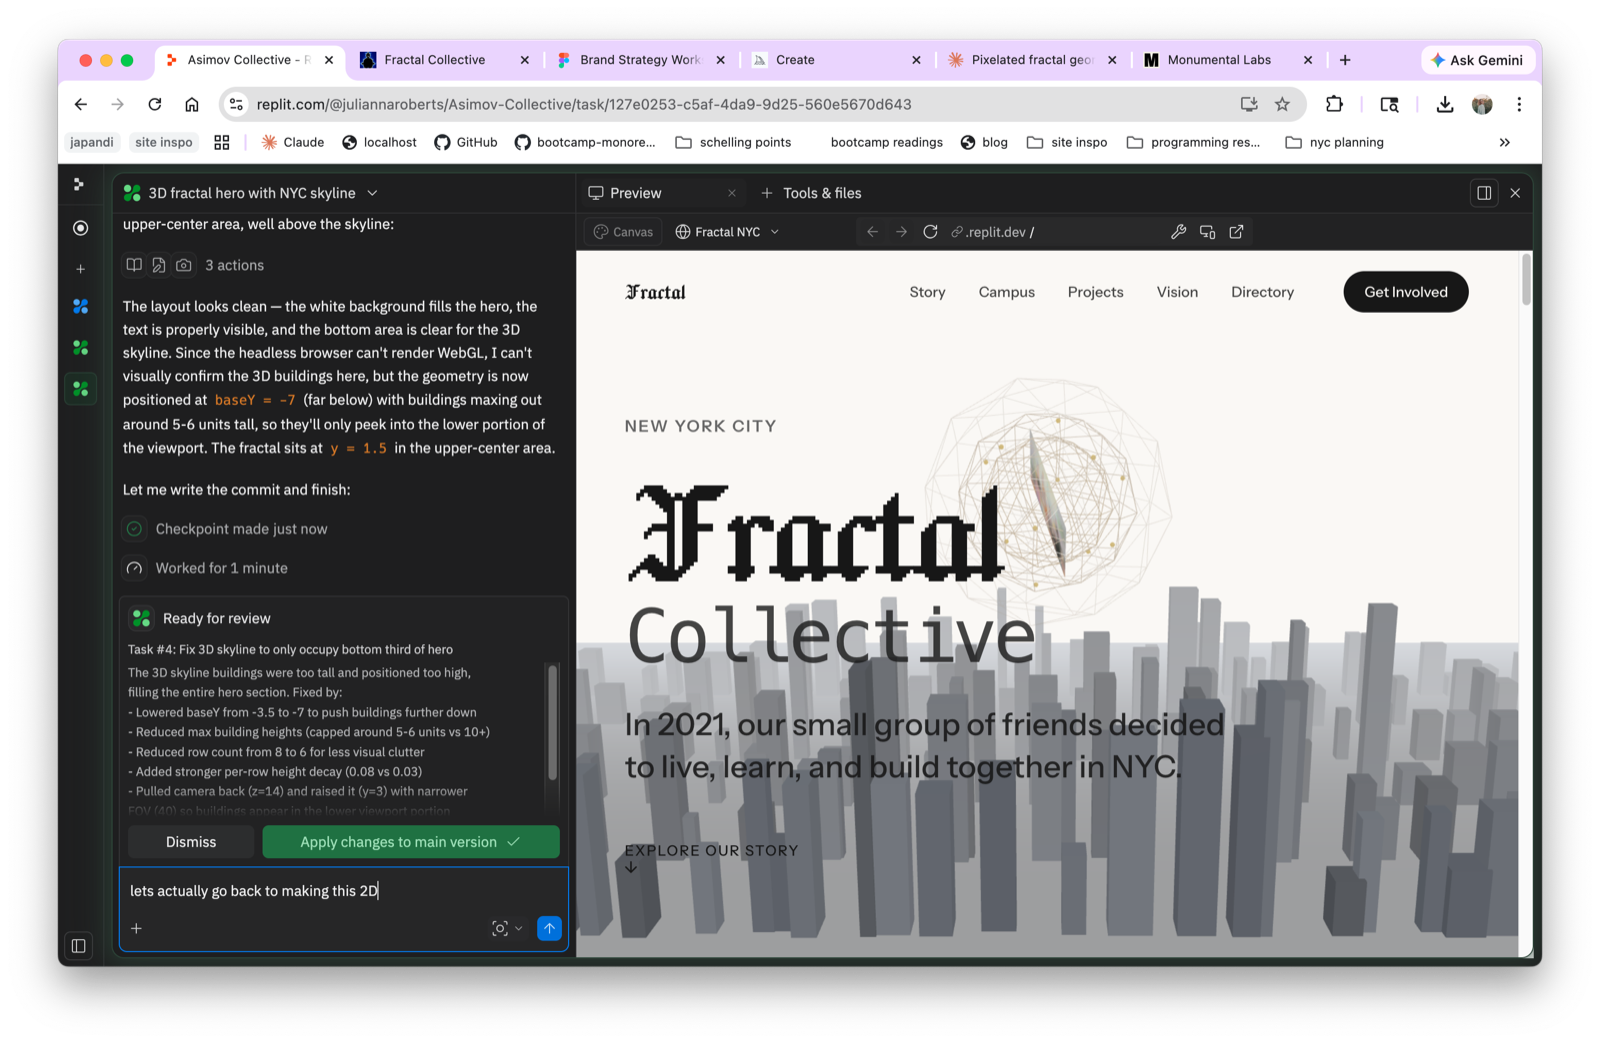The image size is (1600, 1043).
Task: Expand the chevron beside the camera capture button
Action: 517,928
